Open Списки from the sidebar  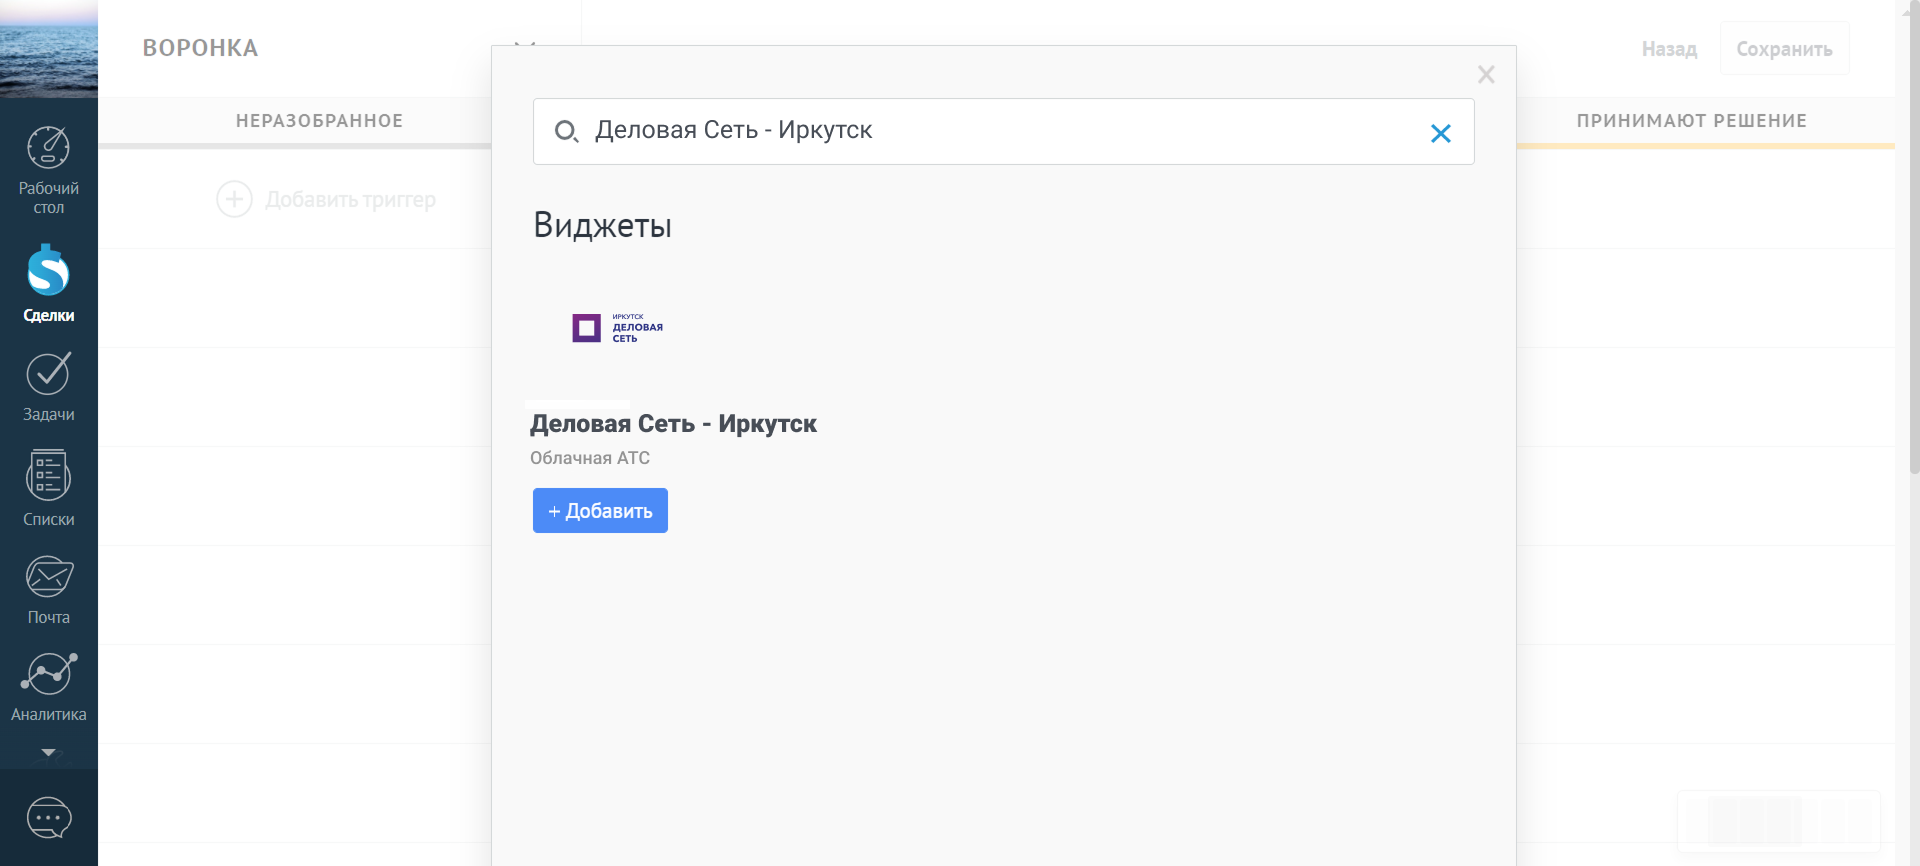[x=48, y=489]
